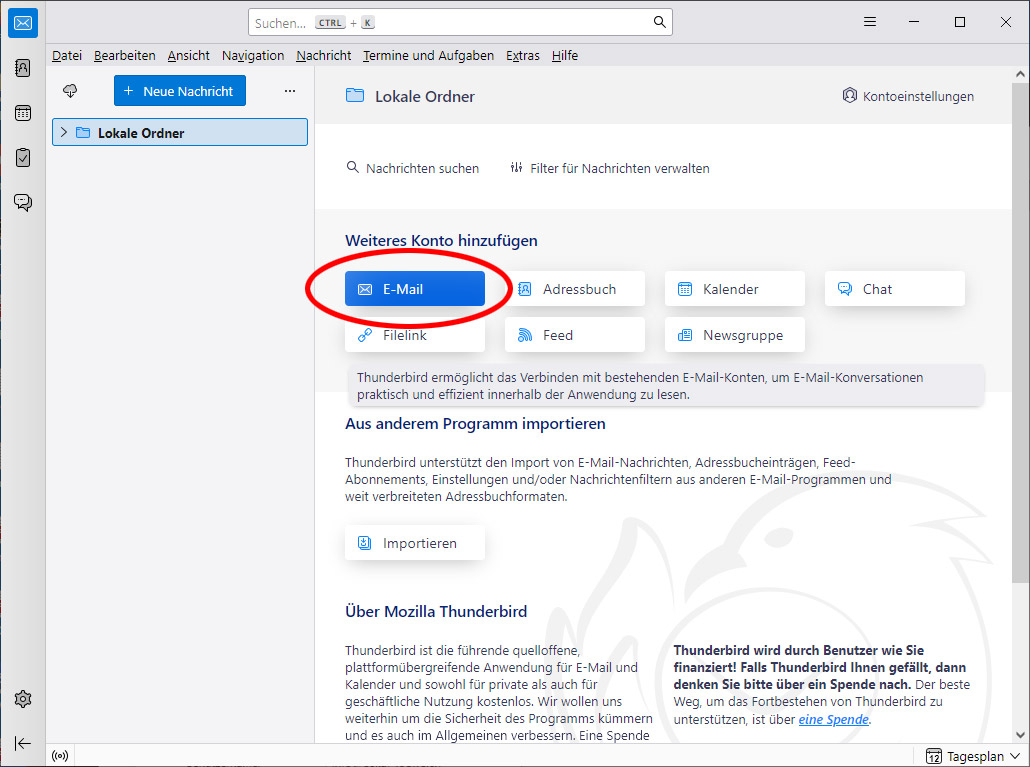Open the Address Book space icon

23,68
